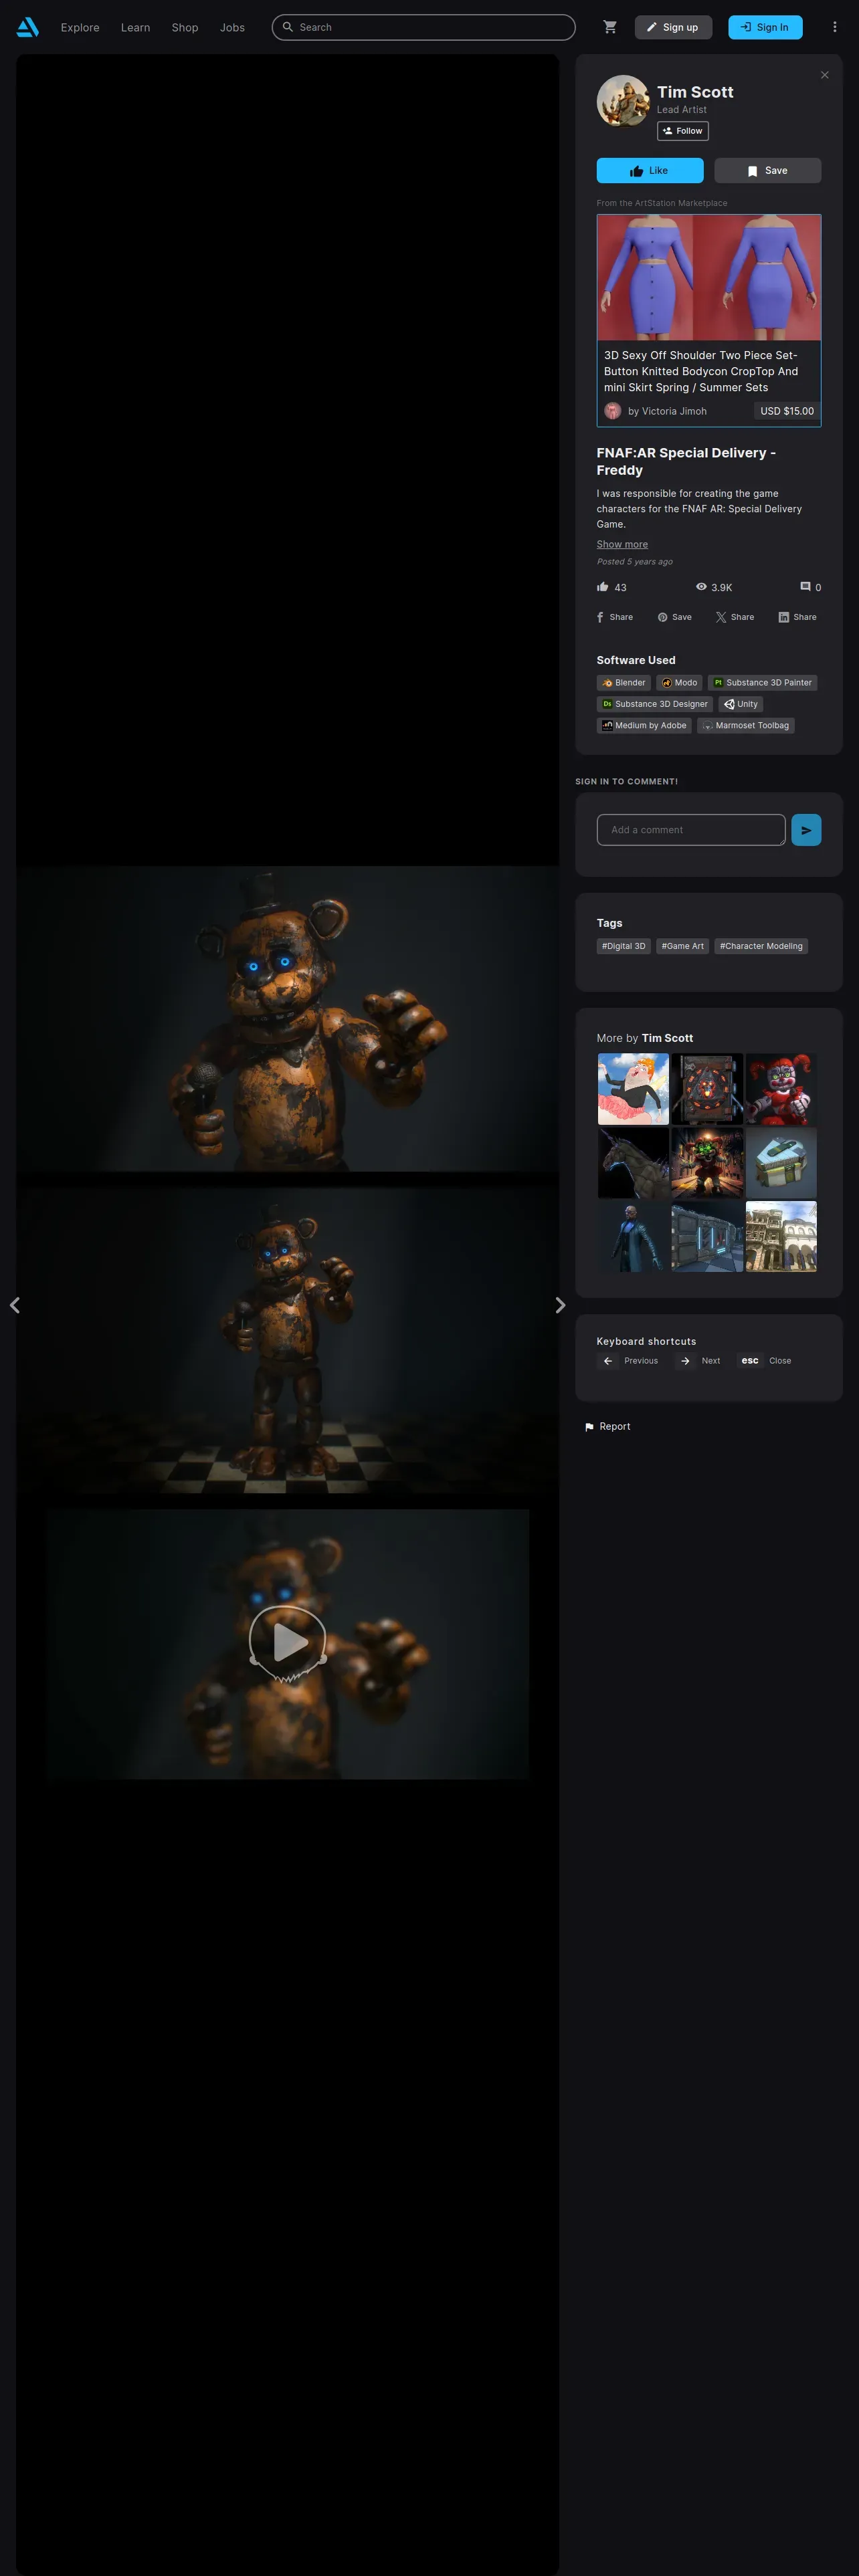Image resolution: width=859 pixels, height=2576 pixels.
Task: Open the ruined arched building thumbnail
Action: click(781, 1237)
